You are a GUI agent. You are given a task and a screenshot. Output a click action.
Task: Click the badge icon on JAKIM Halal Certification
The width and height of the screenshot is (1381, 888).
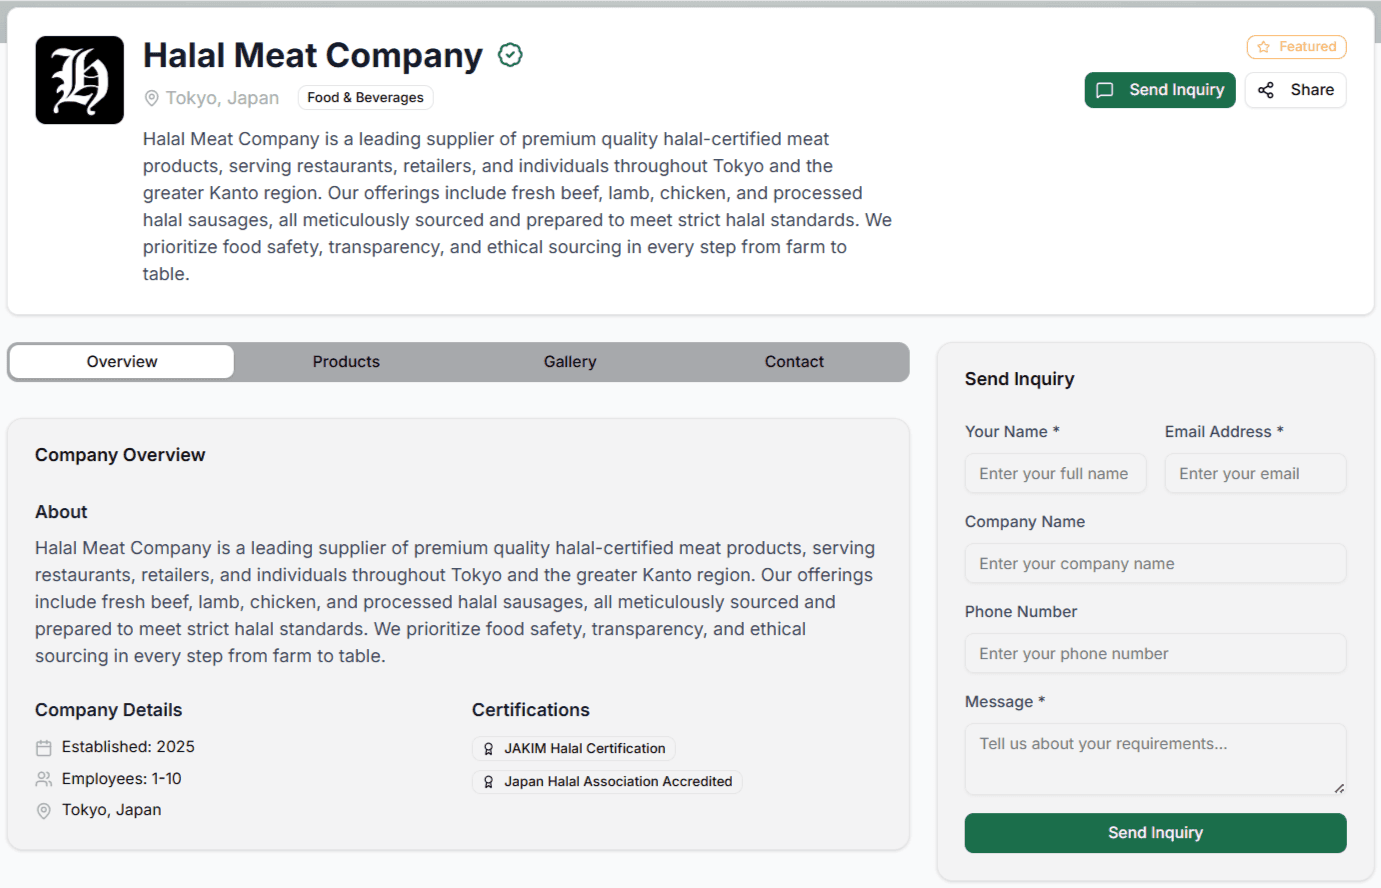tap(489, 748)
